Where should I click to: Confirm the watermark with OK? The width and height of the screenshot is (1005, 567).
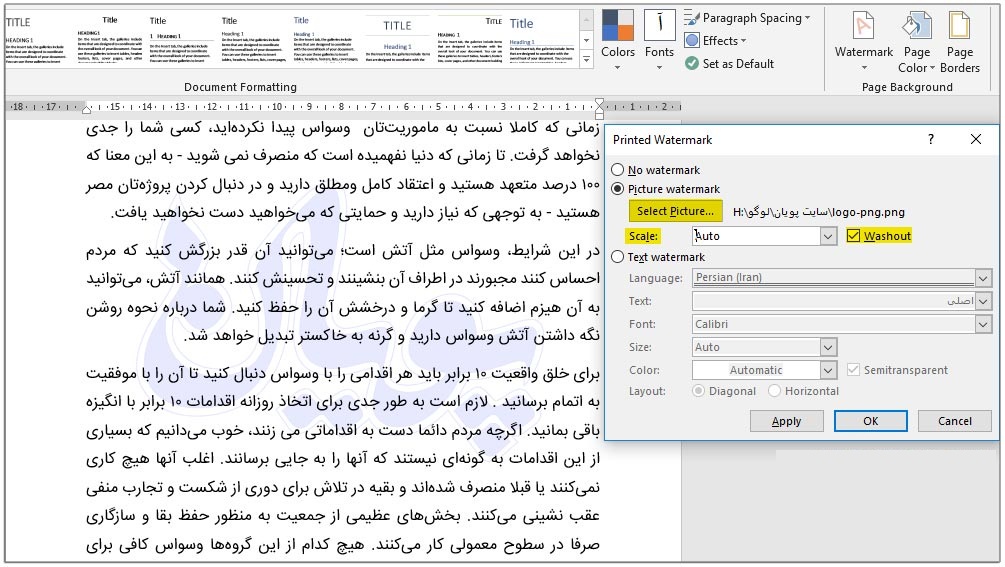870,421
